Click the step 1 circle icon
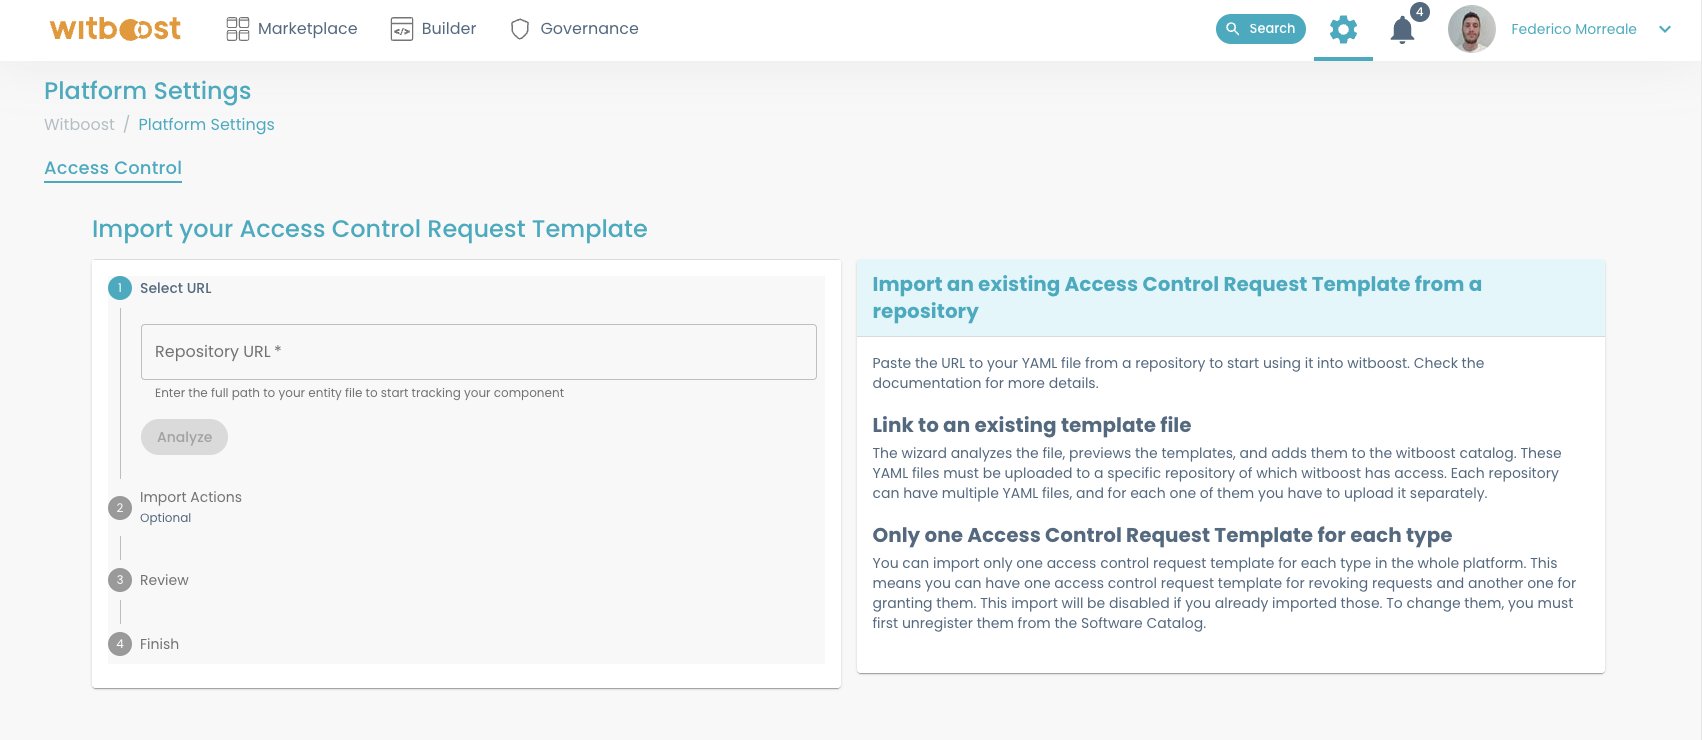The height and width of the screenshot is (740, 1702). tap(120, 288)
